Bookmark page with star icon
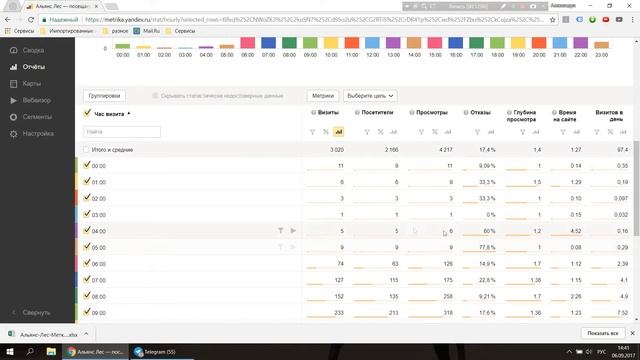 [553, 19]
